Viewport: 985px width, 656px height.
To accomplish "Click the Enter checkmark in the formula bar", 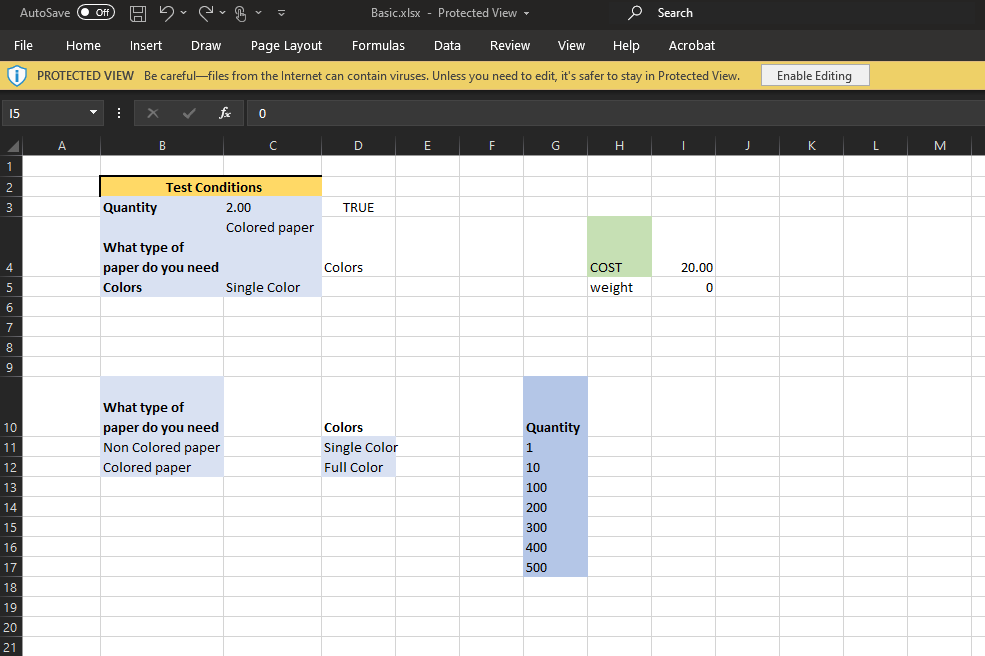I will tap(189, 113).
